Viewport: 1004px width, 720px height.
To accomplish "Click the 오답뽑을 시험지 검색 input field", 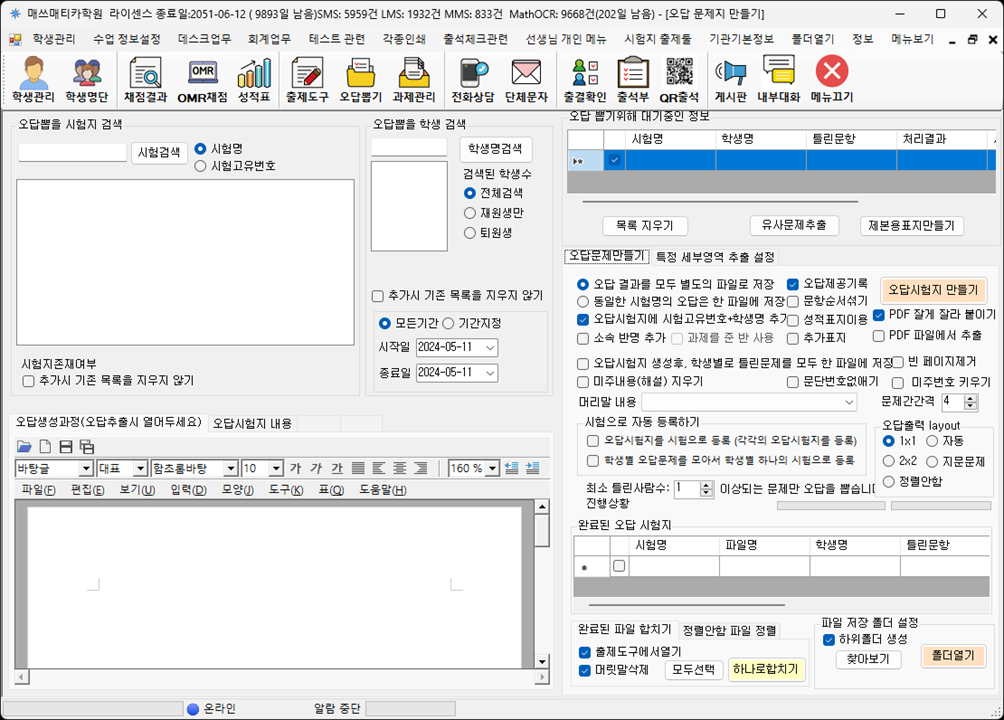I will point(72,153).
